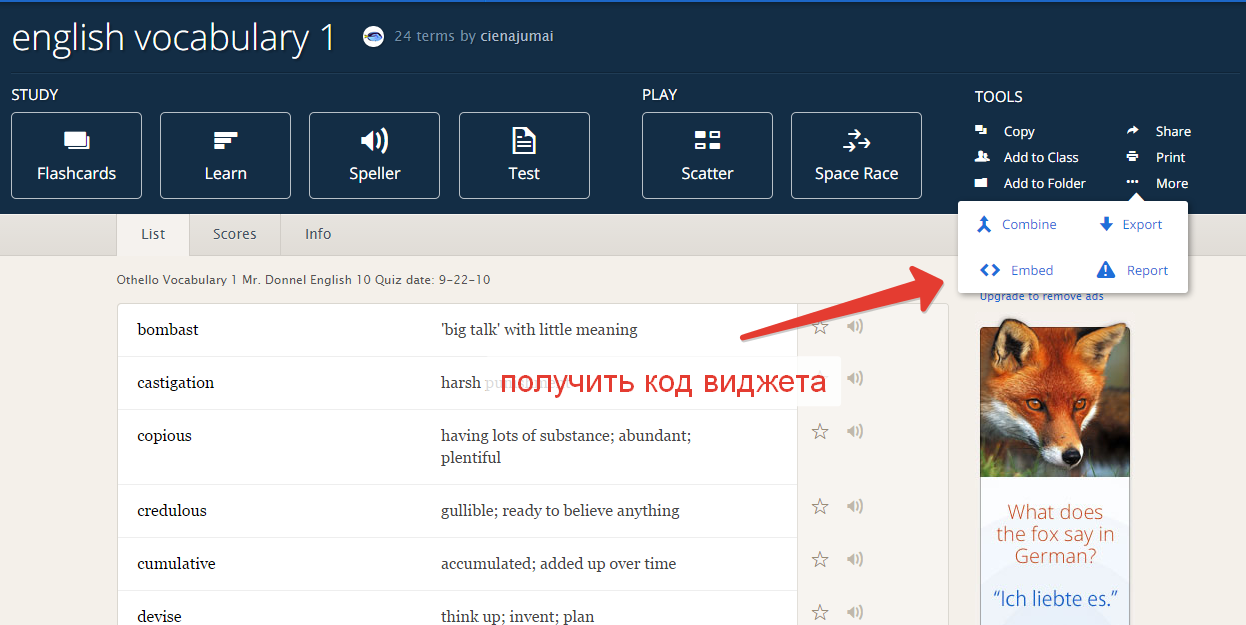
Task: Open the Test mode
Action: pos(524,155)
